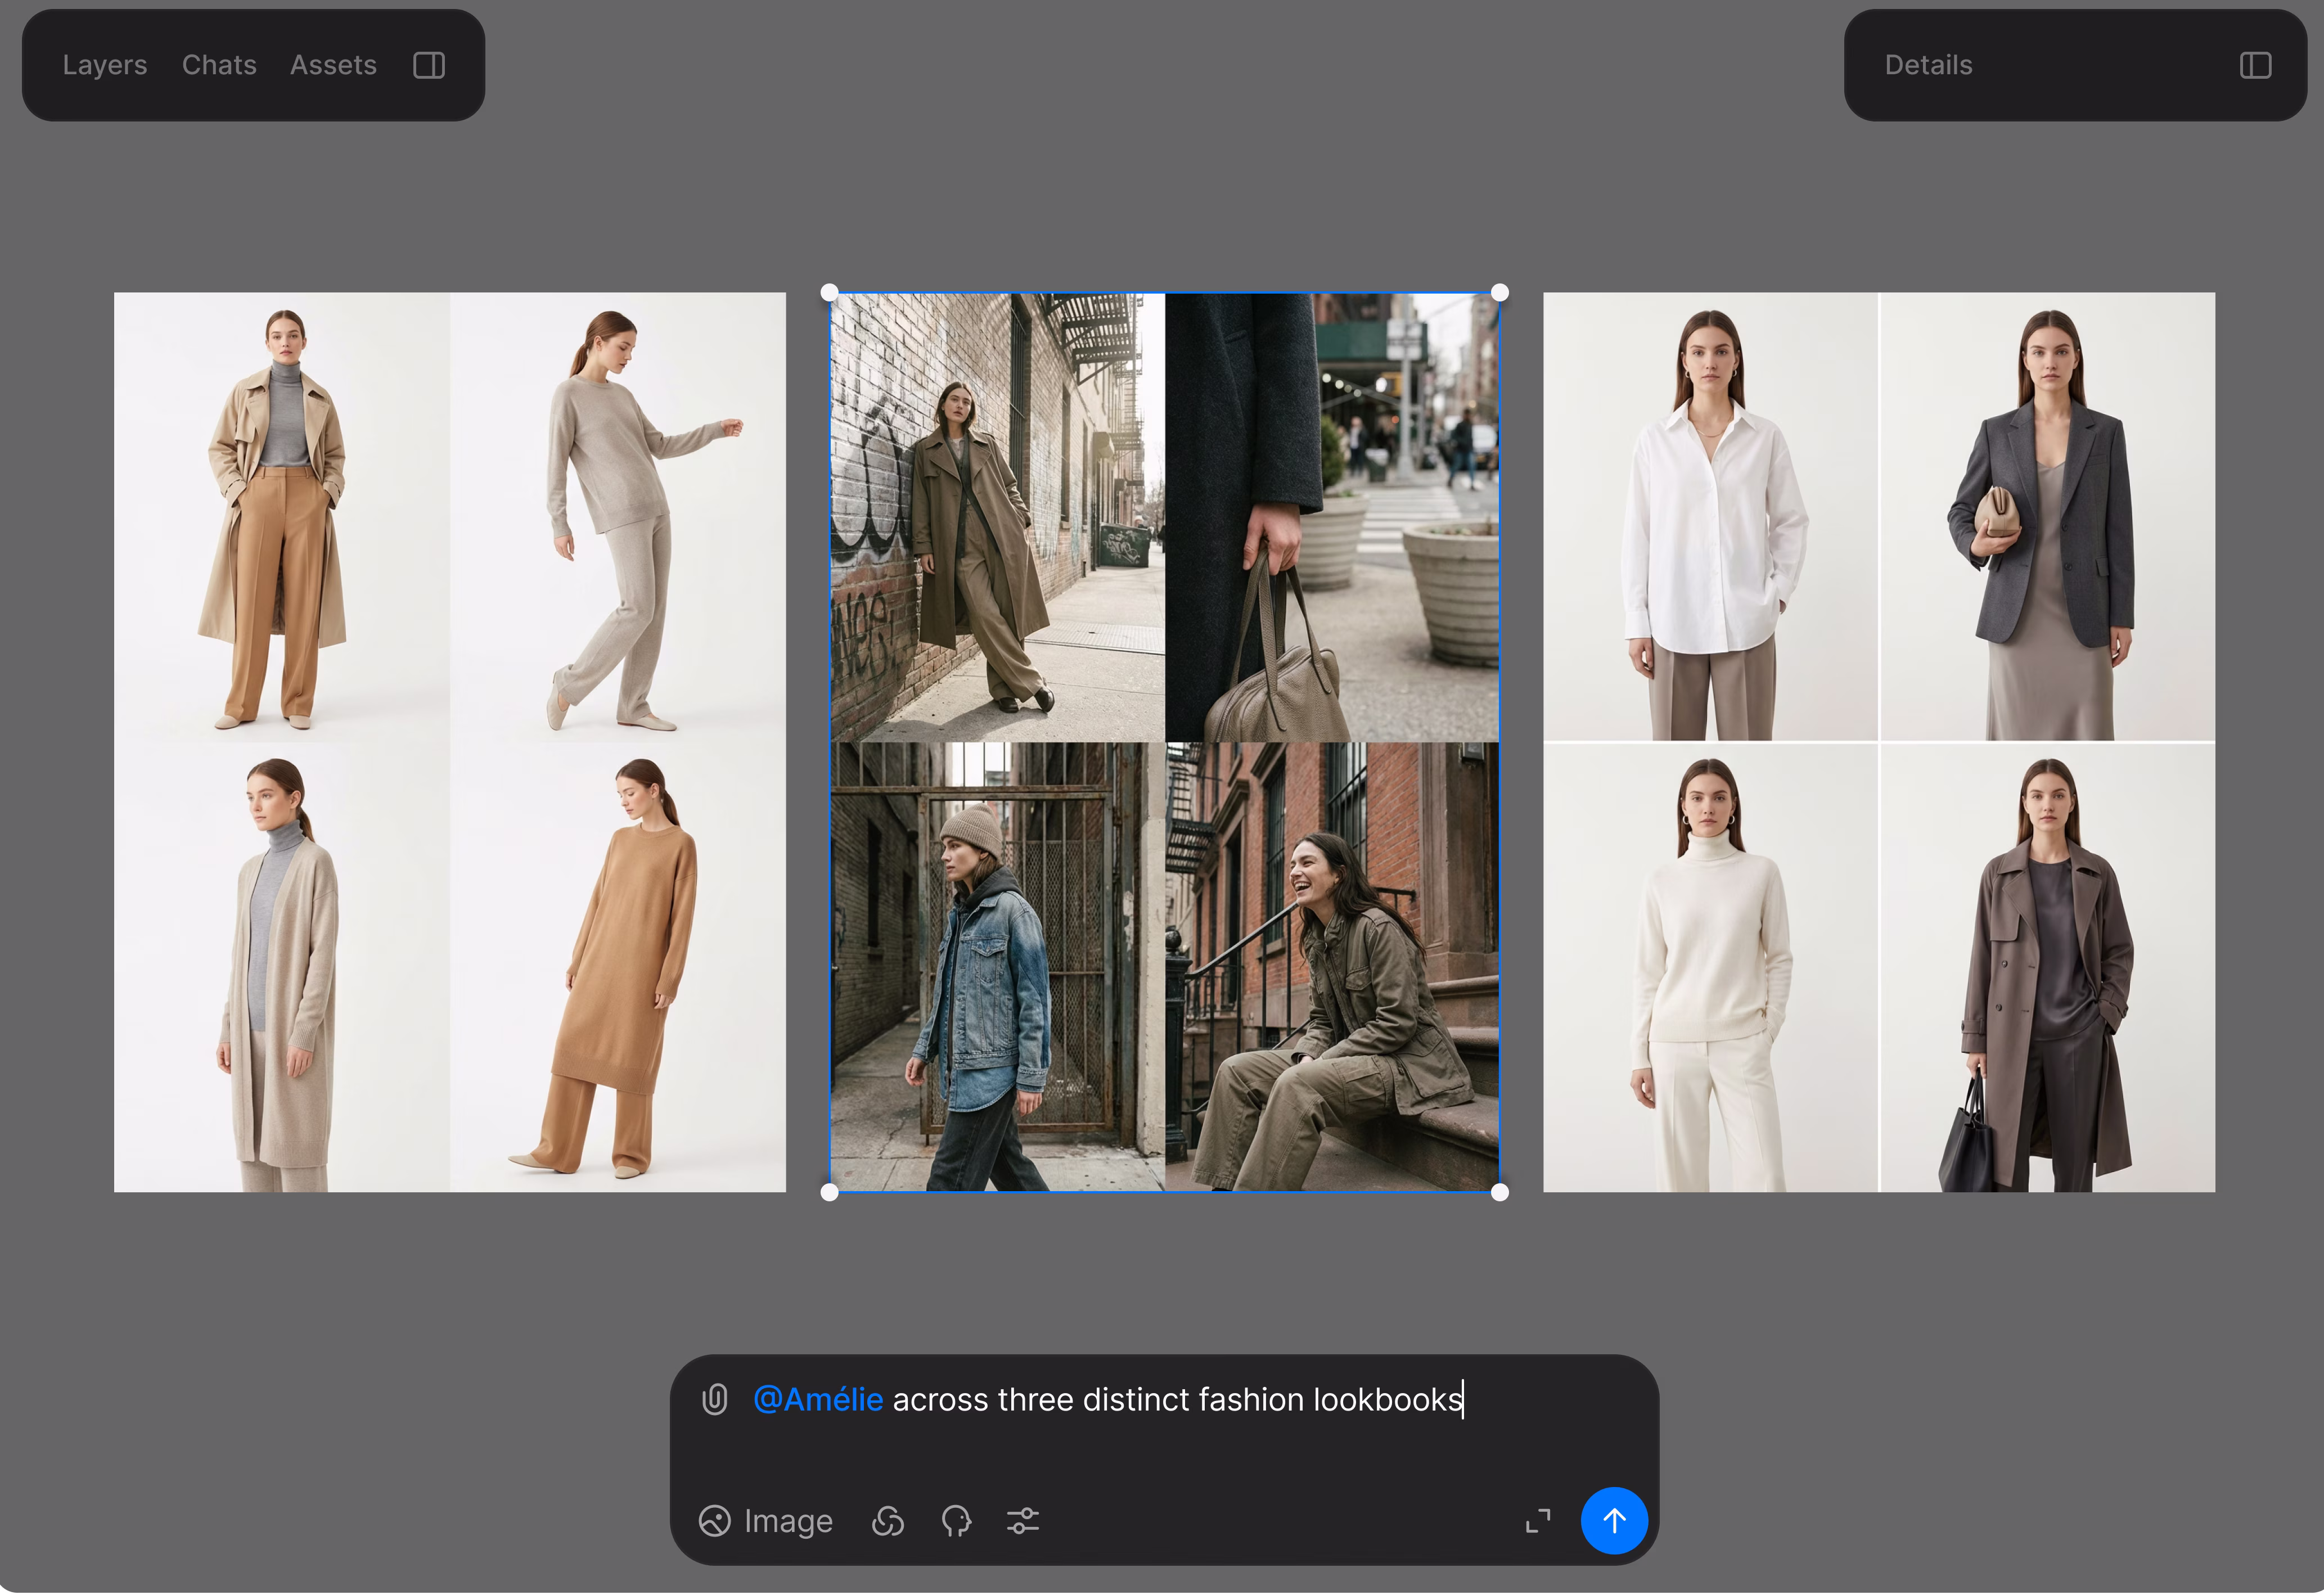
Task: Hide the right panel using its toggle
Action: coord(2256,65)
